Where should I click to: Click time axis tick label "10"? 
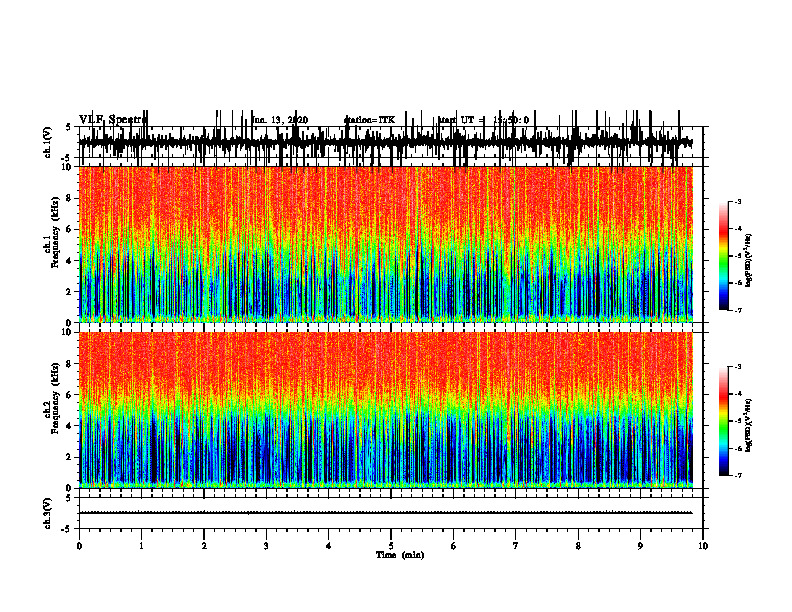point(703,546)
